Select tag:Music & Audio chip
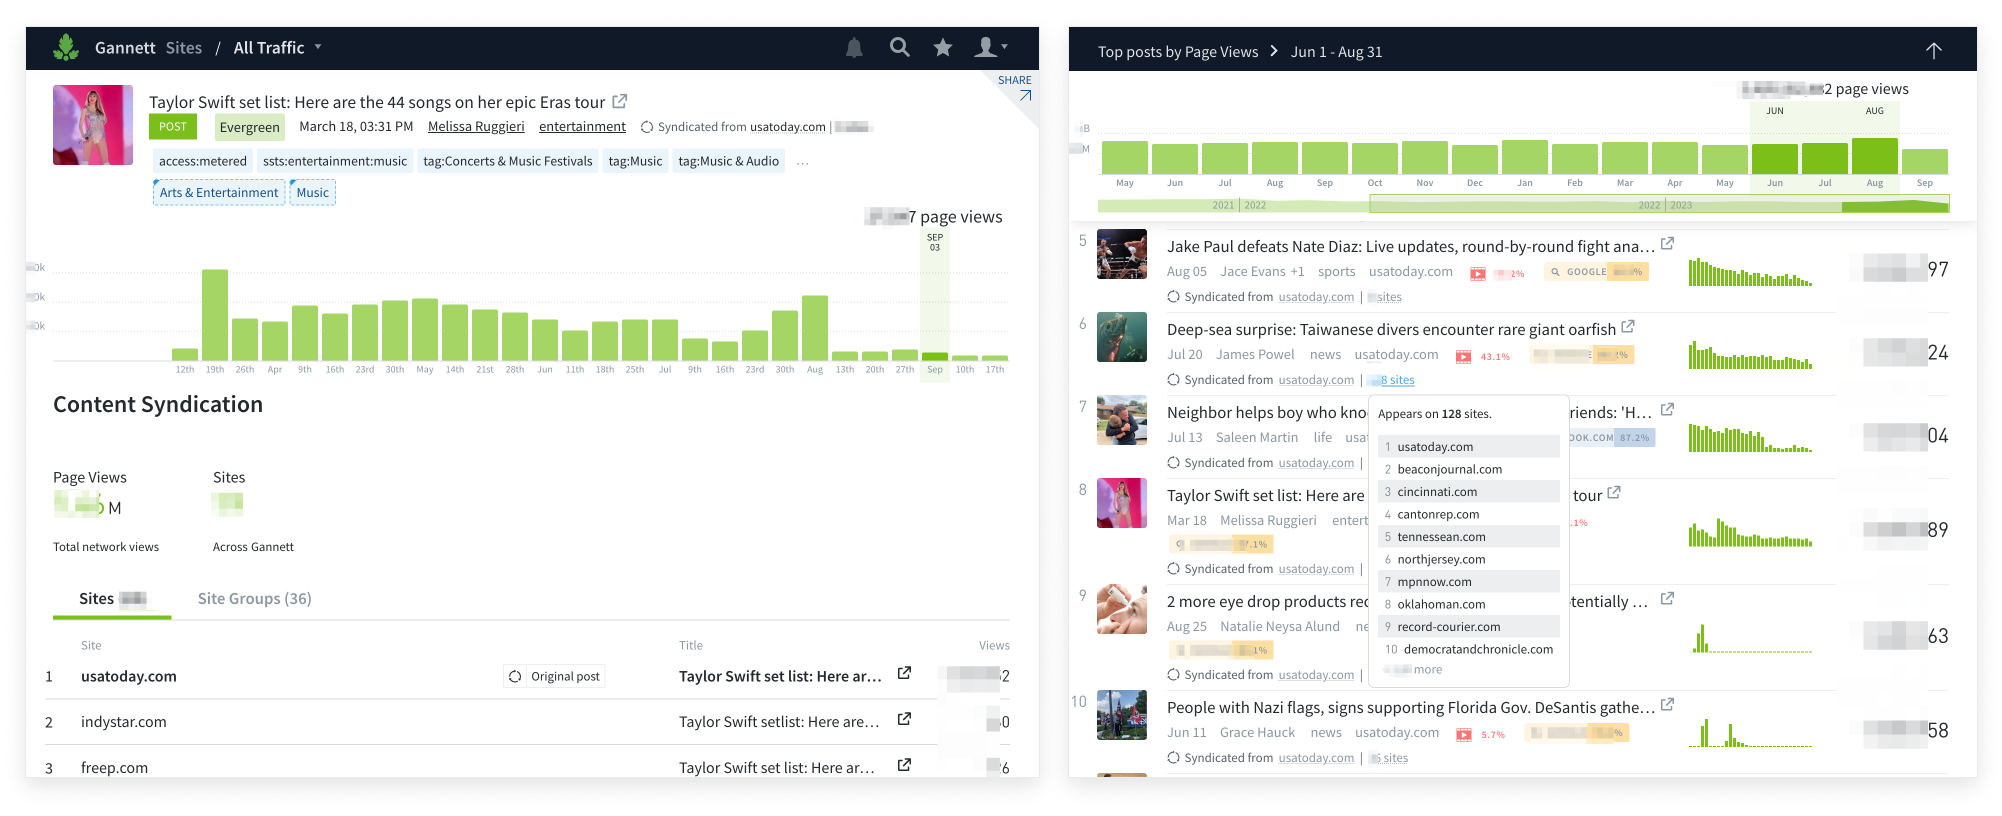2002x816 pixels. click(728, 161)
